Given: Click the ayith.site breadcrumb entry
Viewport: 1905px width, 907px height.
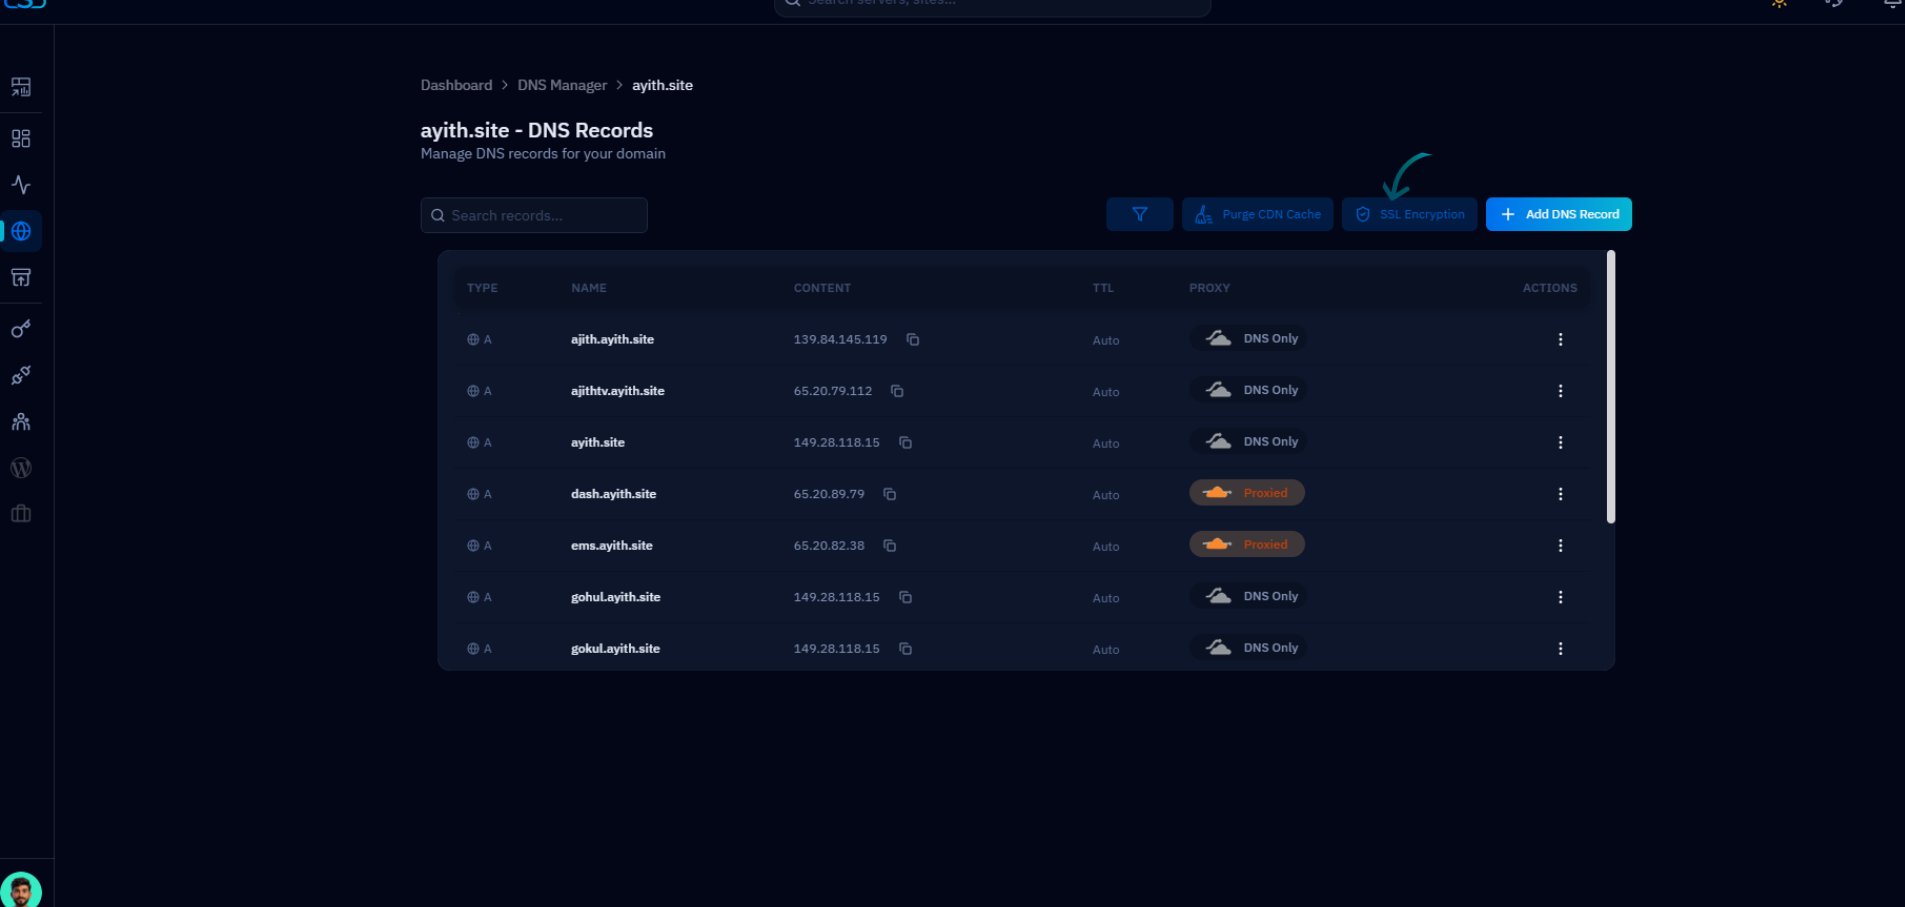Looking at the screenshot, I should tap(662, 85).
